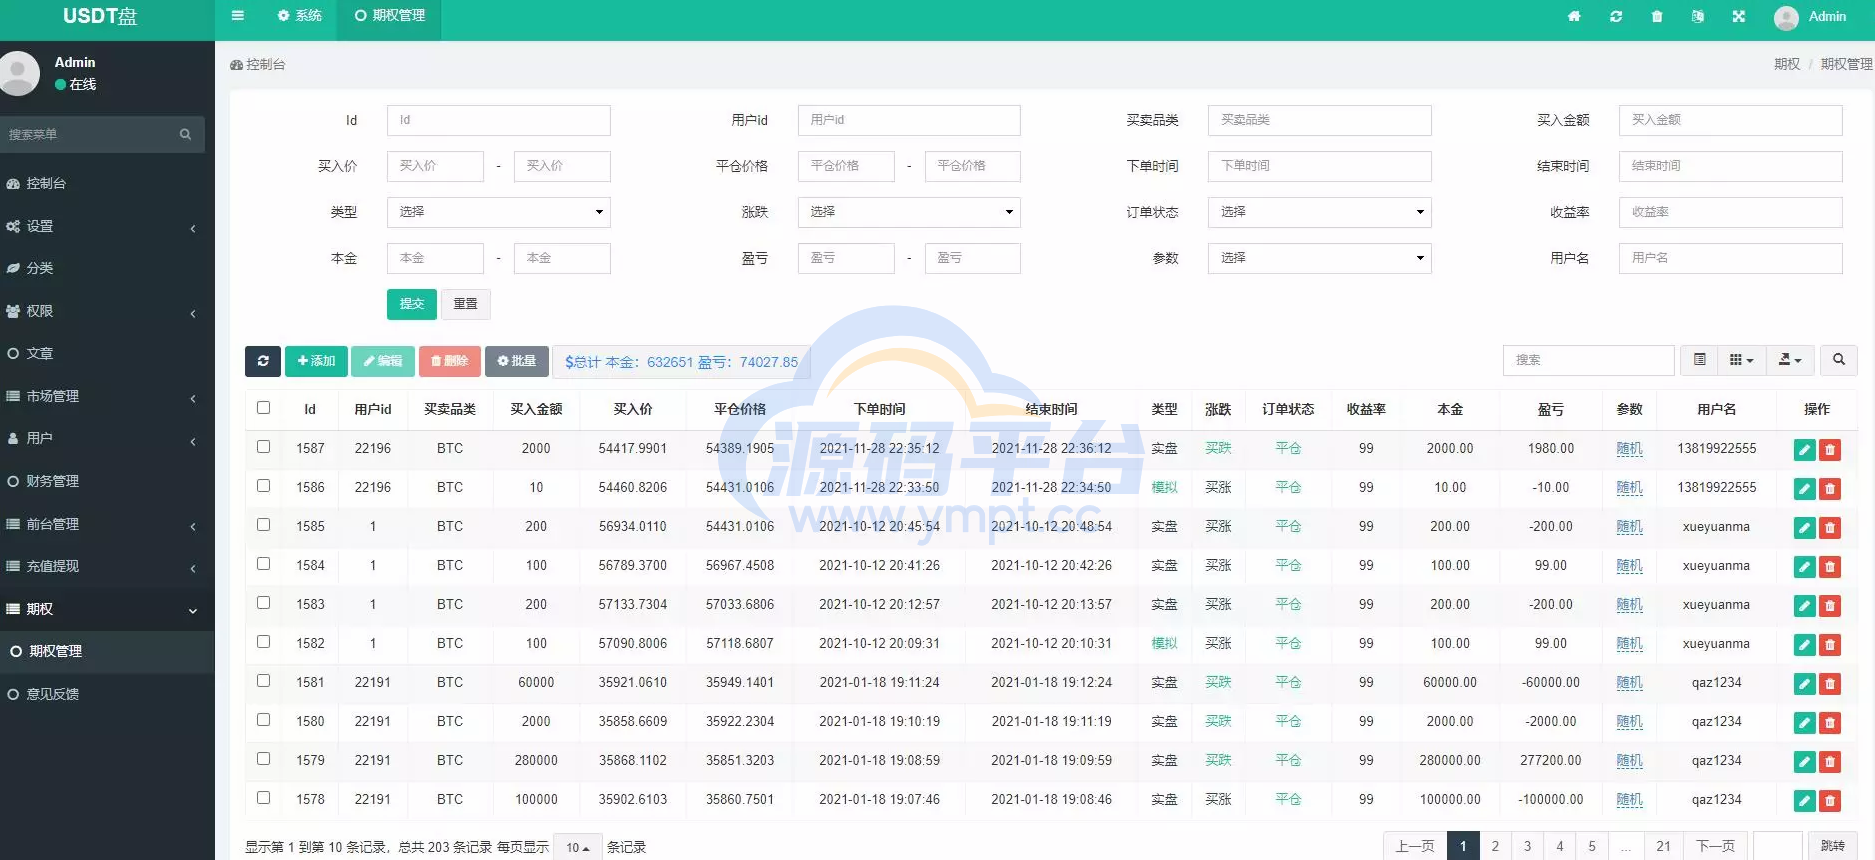Click the 提交 submit button
The image size is (1875, 860).
click(x=412, y=304)
